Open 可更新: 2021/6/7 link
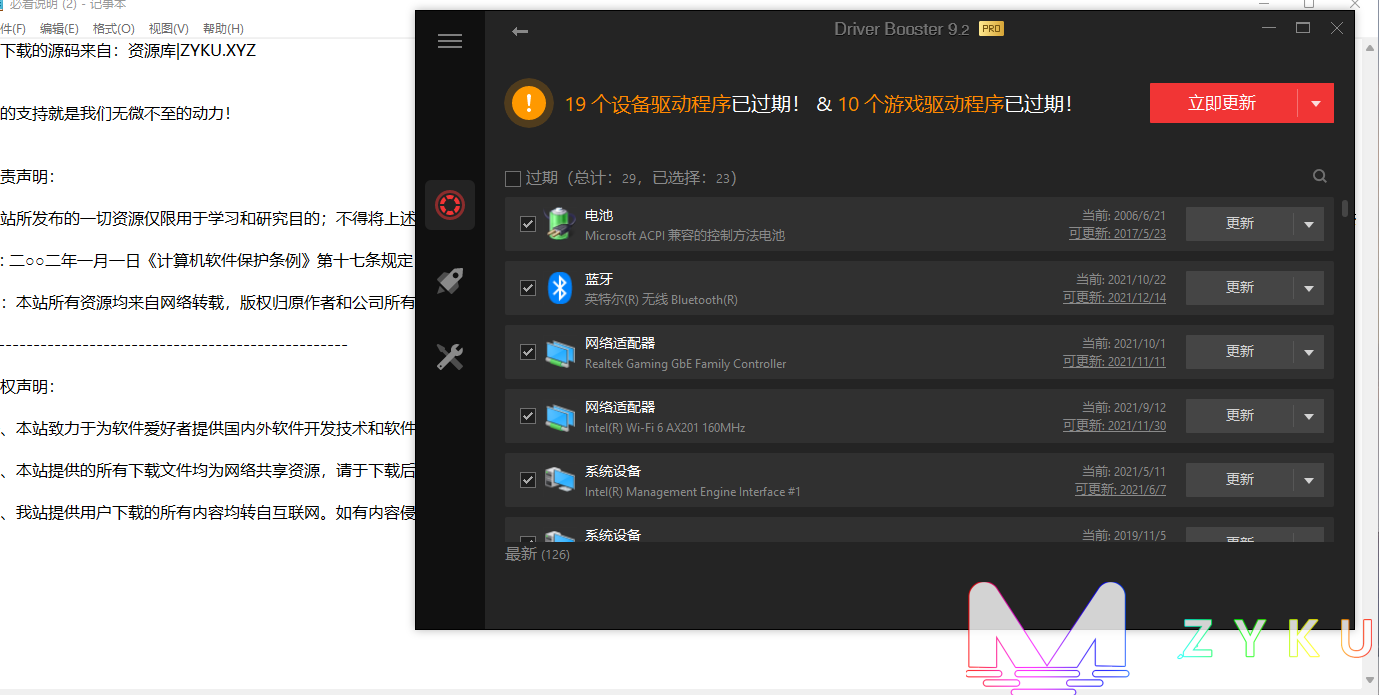The image size is (1379, 695). [1121, 490]
